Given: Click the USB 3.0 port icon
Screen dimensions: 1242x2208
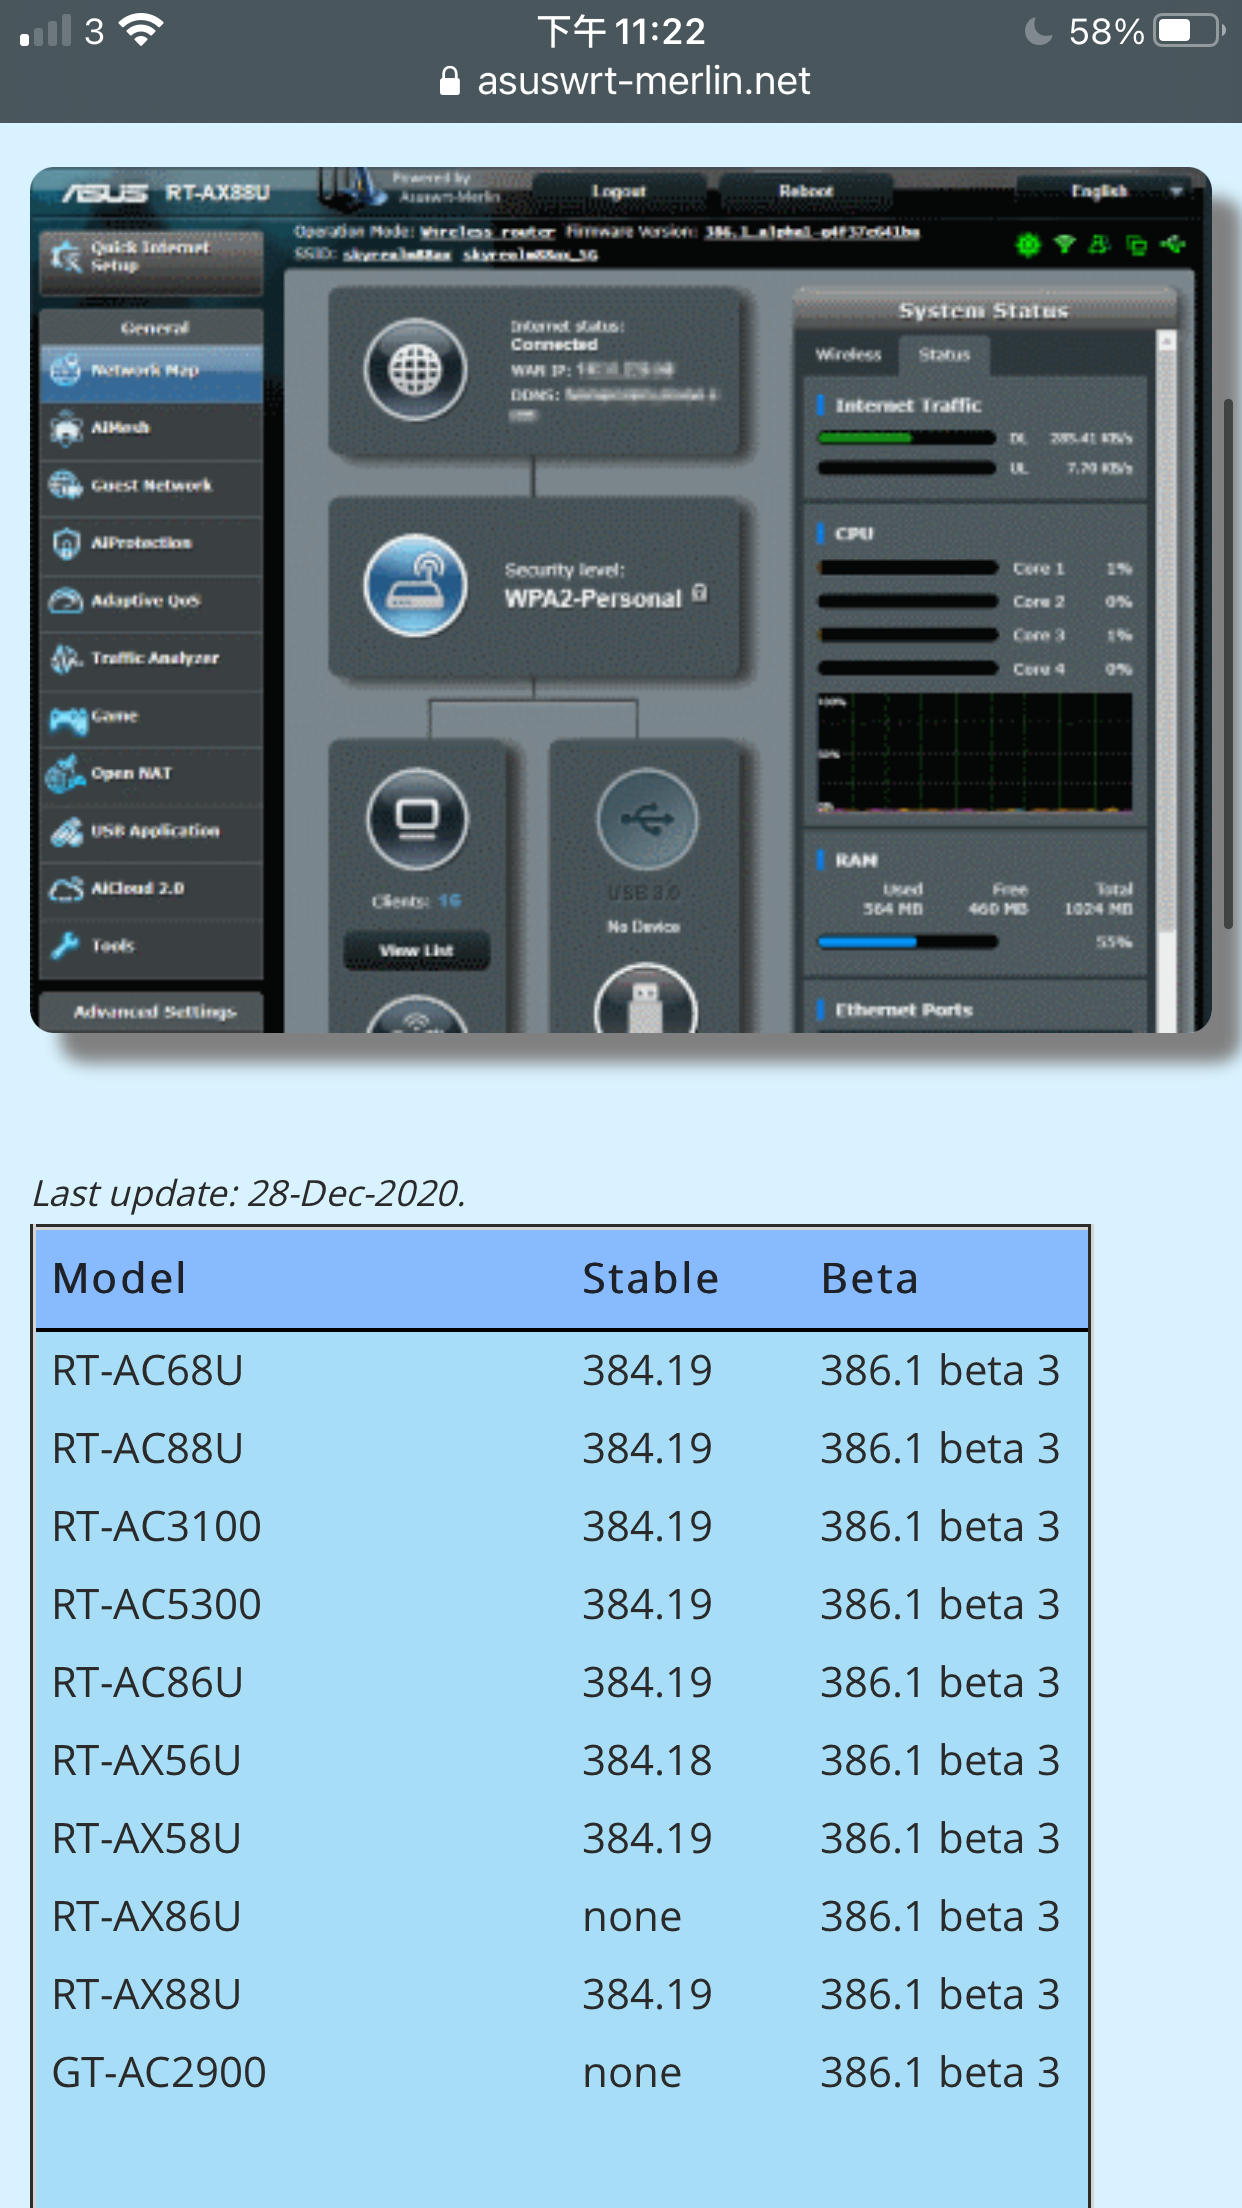Looking at the screenshot, I should tap(646, 818).
